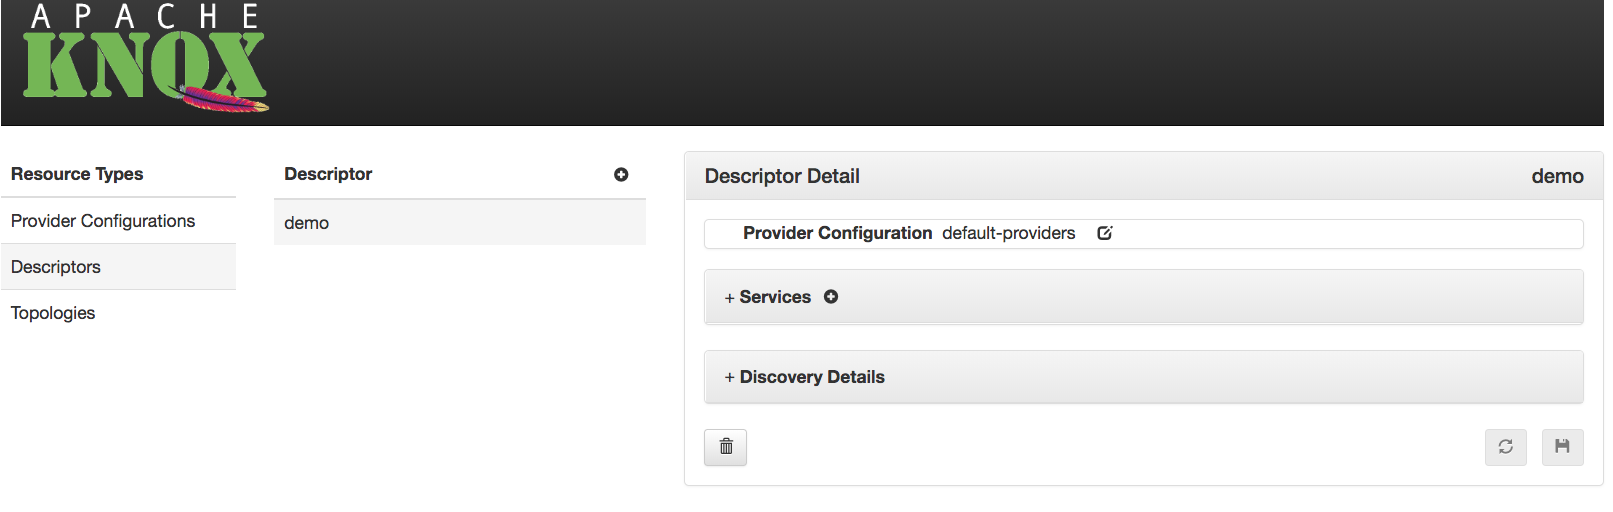Click the demo name in detail header

pos(1557,176)
